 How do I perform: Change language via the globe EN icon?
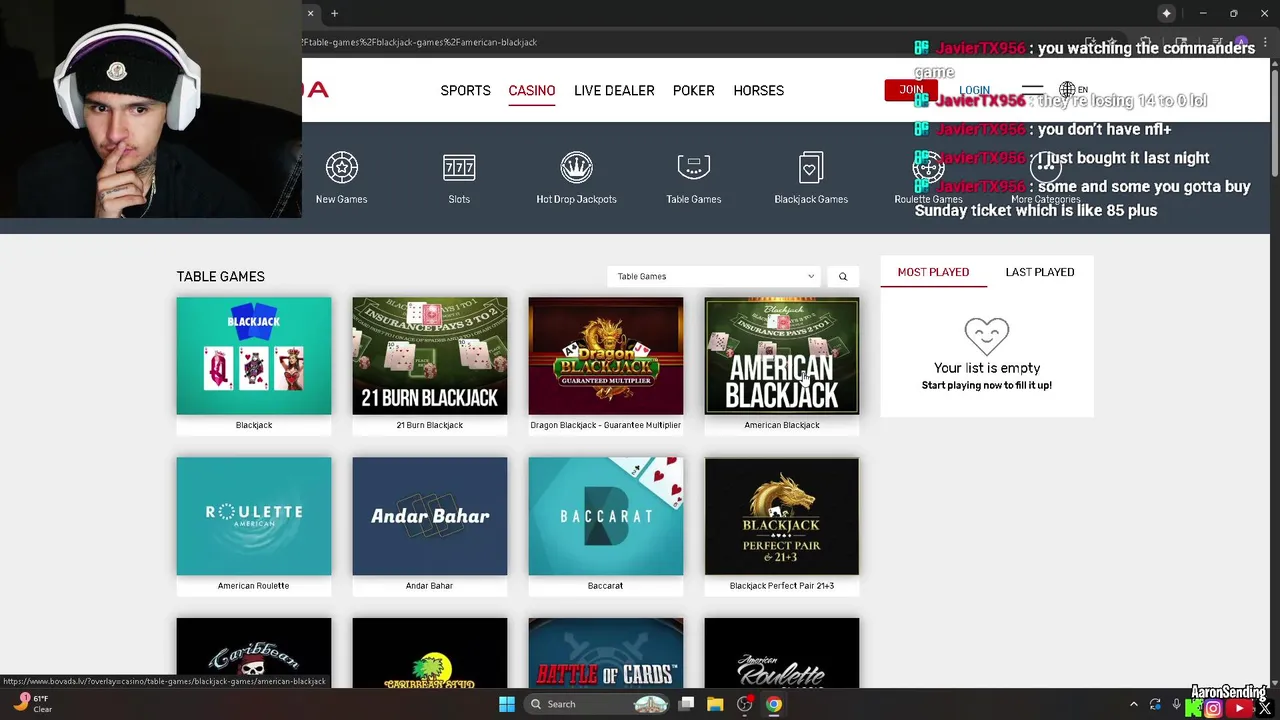pyautogui.click(x=1074, y=90)
